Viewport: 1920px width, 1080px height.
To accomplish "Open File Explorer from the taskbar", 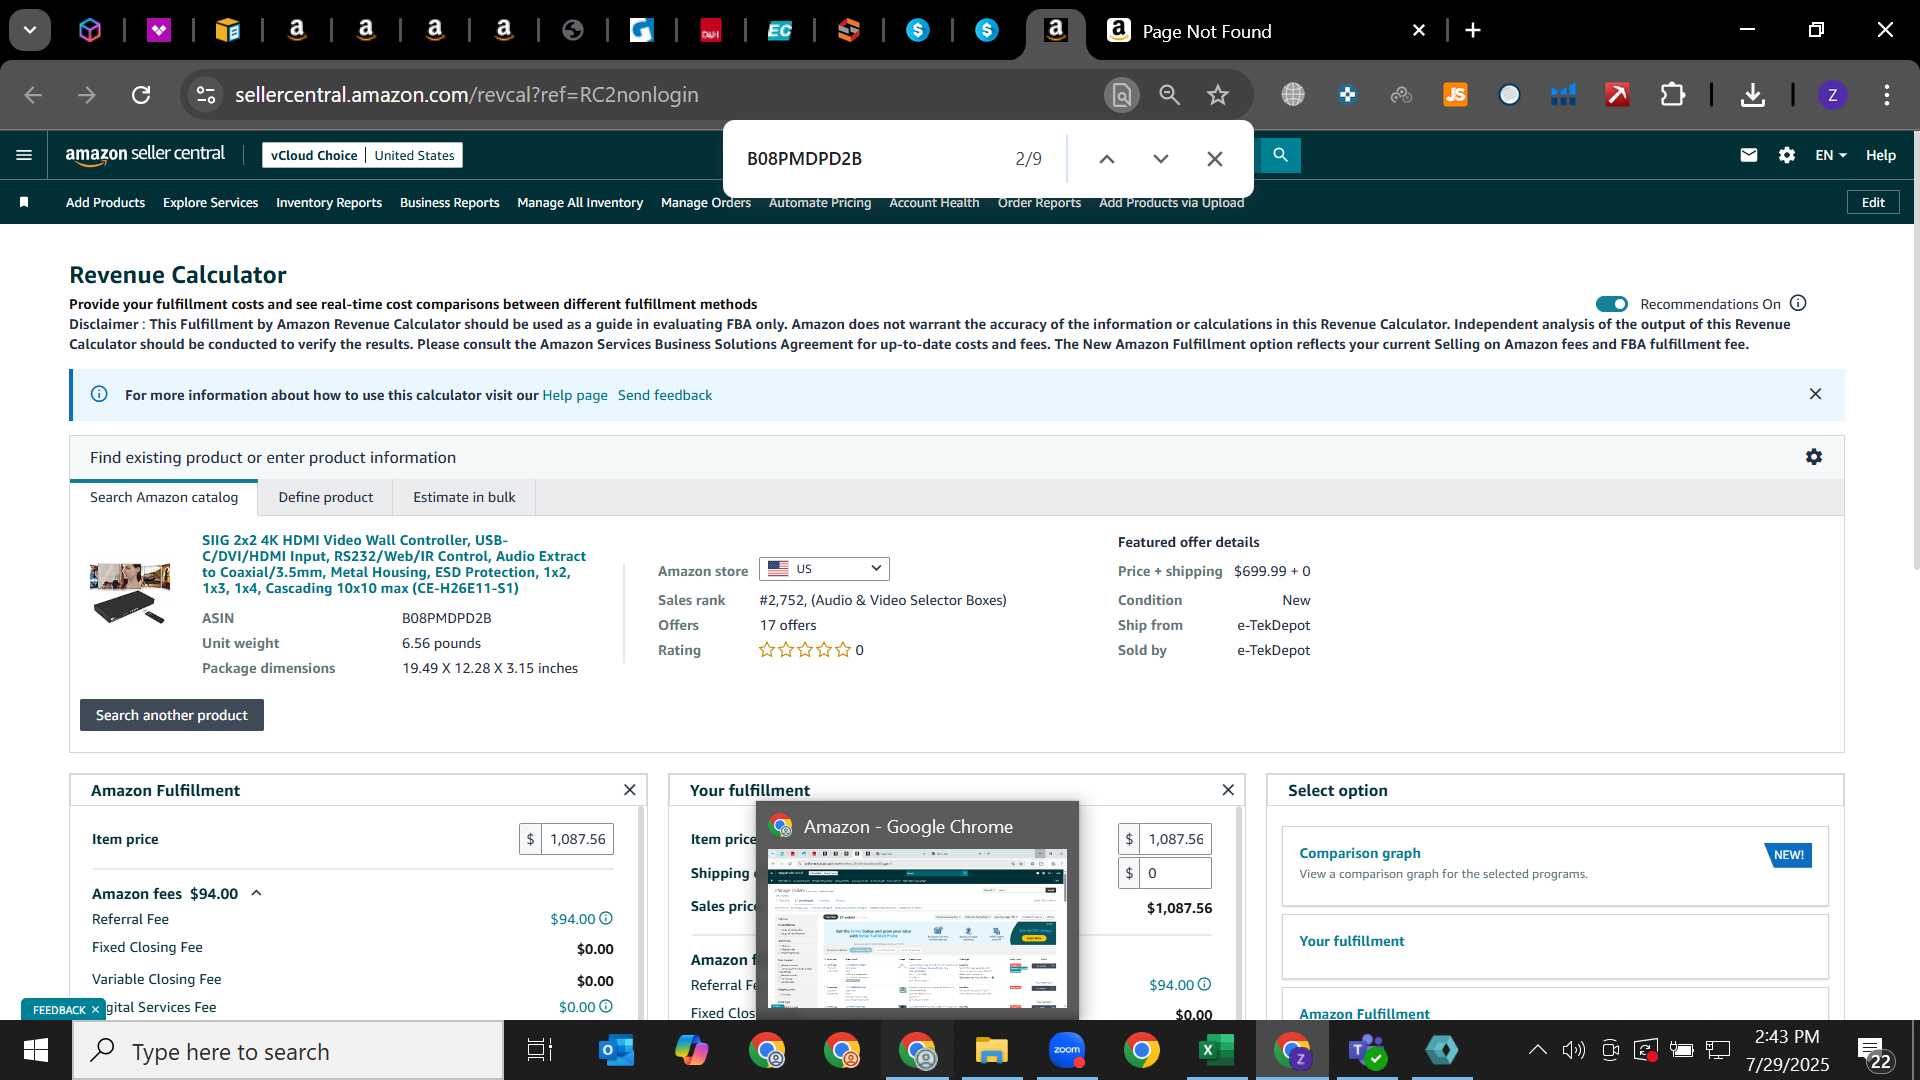I will pyautogui.click(x=991, y=1051).
